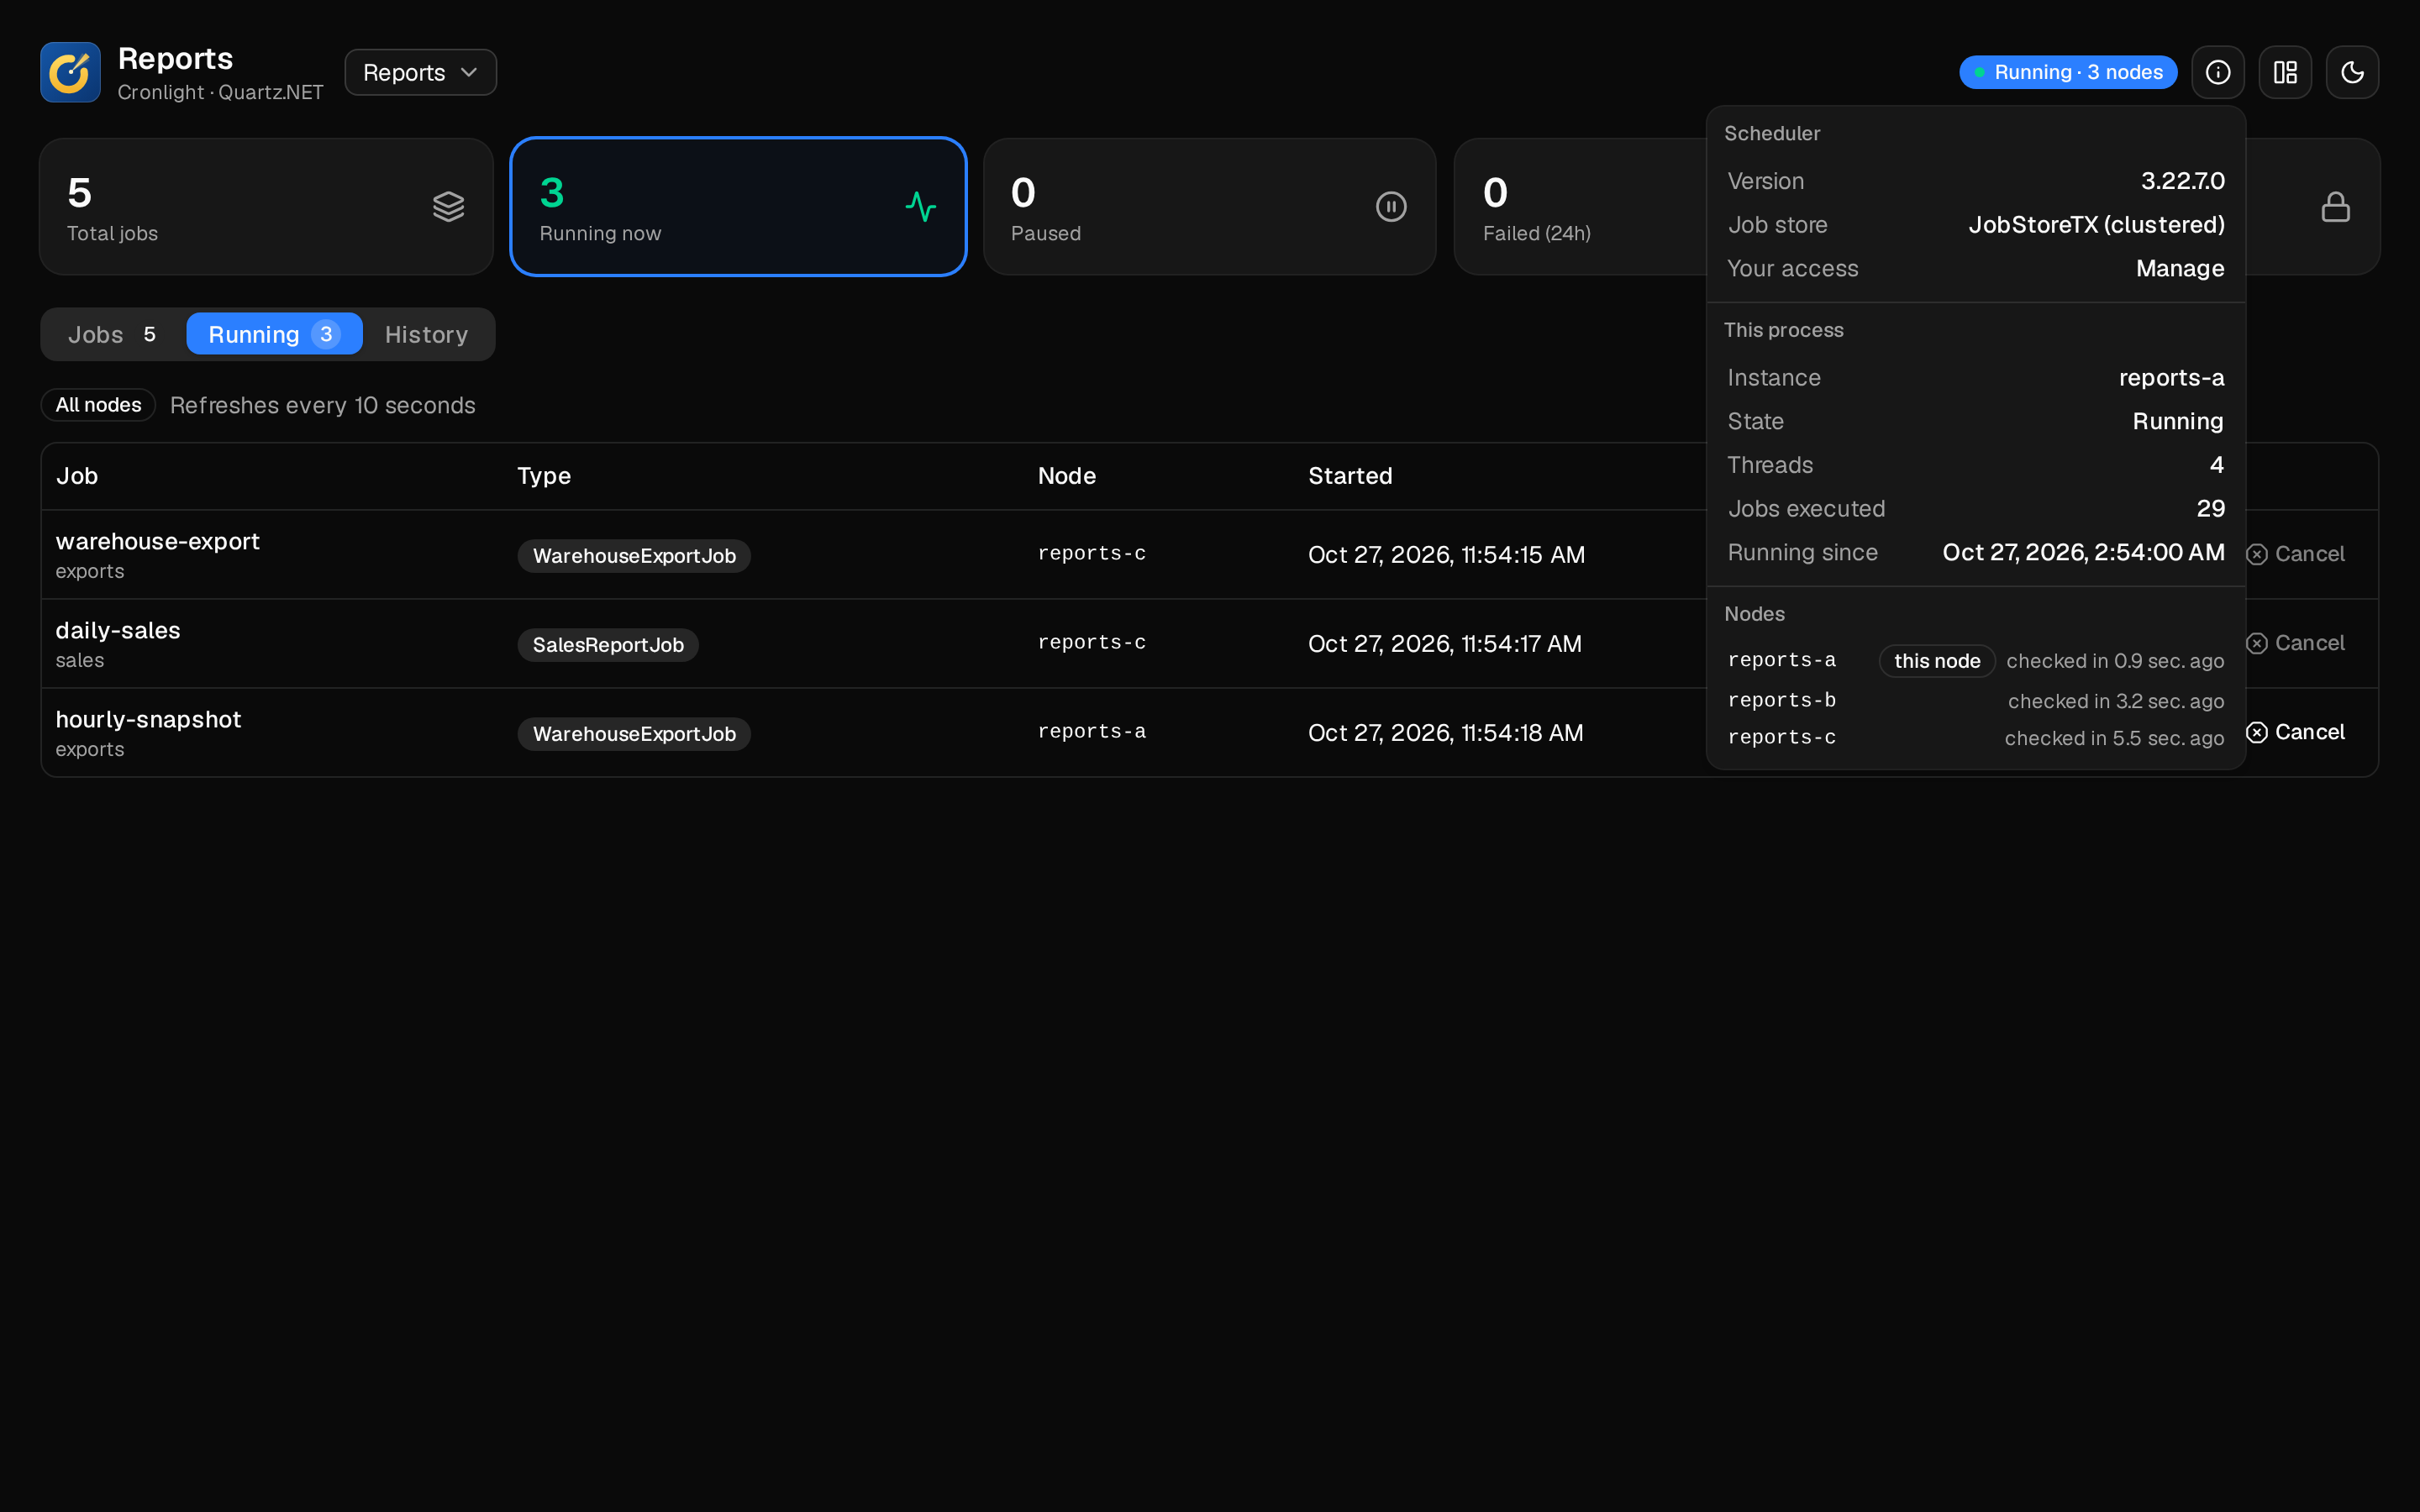The image size is (2420, 1512).
Task: Click the All nodes filter chip
Action: point(98,405)
